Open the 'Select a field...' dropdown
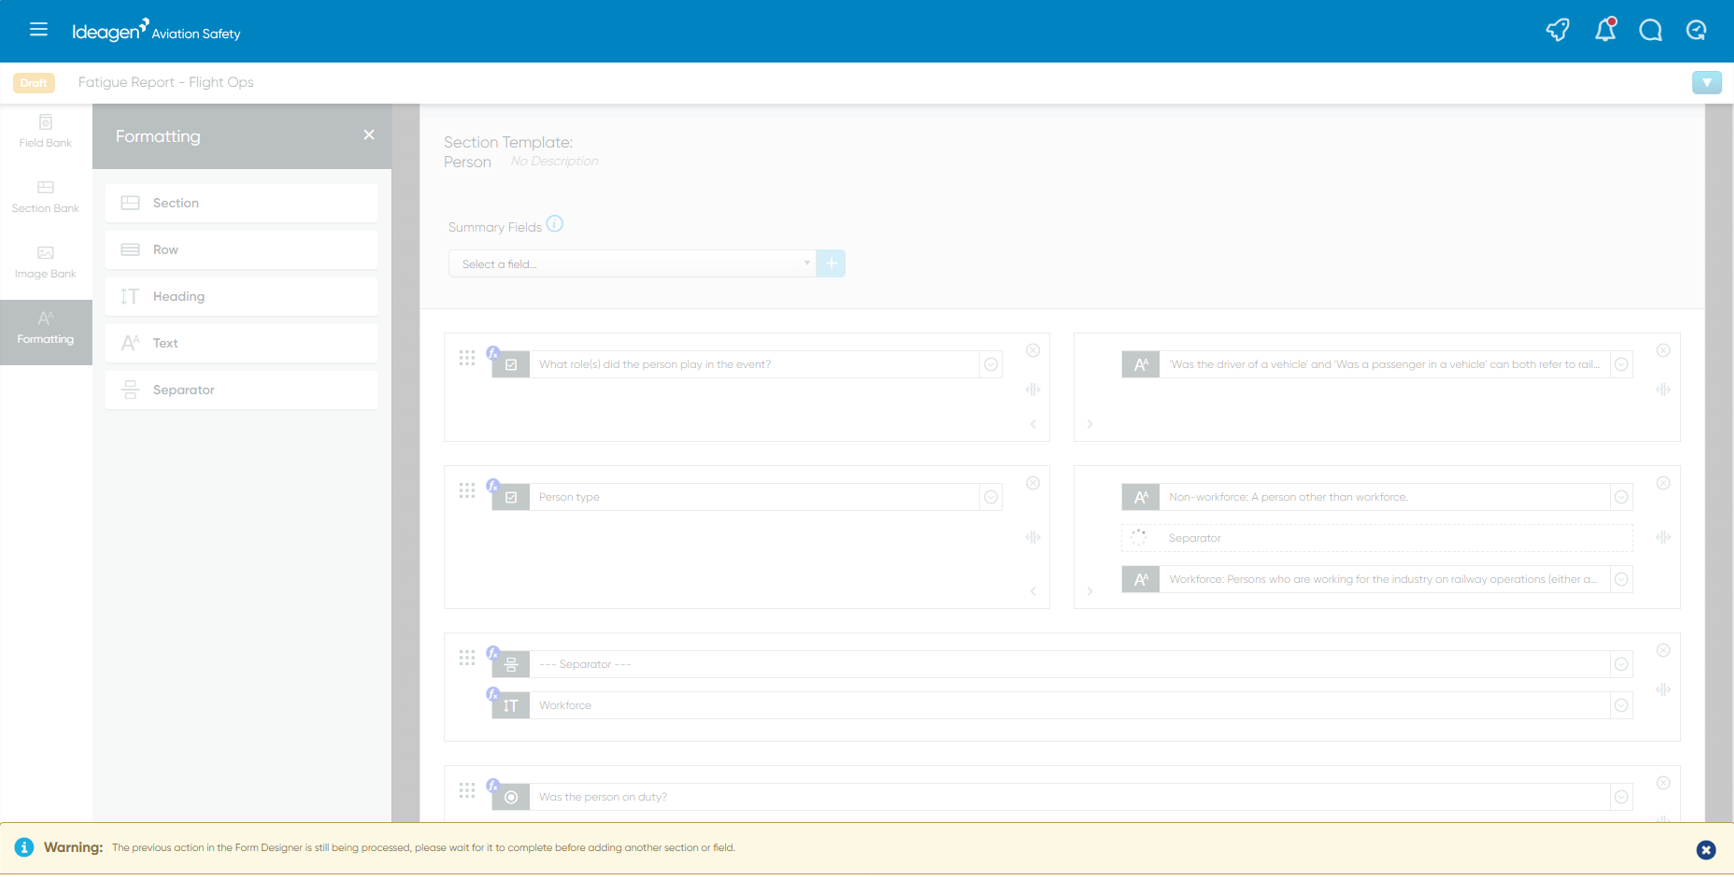 pyautogui.click(x=632, y=264)
